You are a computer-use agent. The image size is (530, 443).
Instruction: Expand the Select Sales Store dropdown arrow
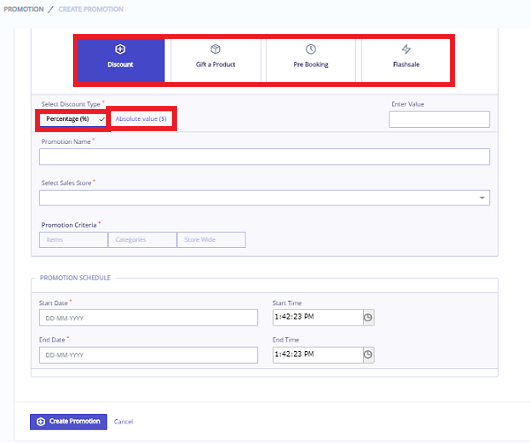(x=482, y=198)
